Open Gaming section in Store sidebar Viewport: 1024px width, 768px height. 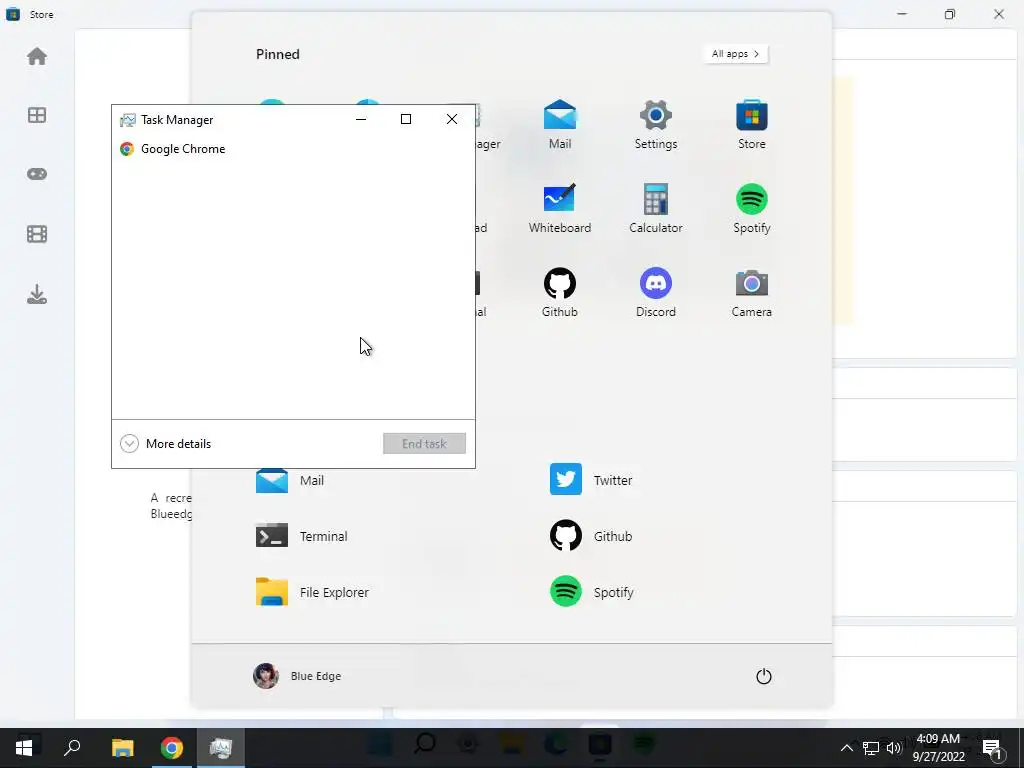coord(37,174)
